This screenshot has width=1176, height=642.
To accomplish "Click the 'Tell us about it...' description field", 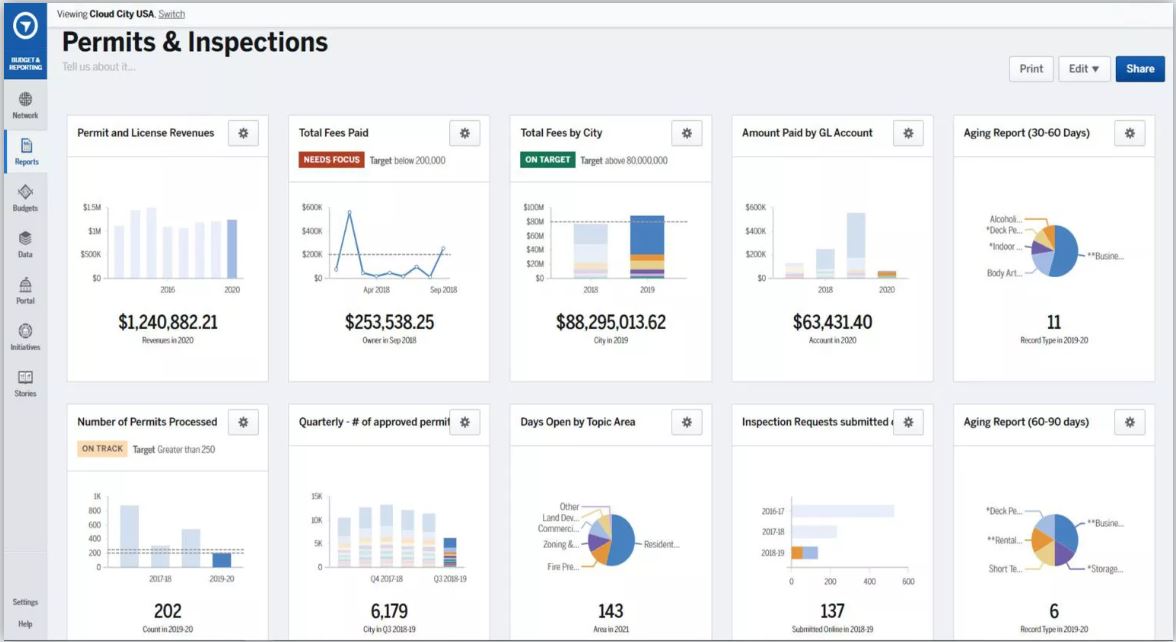I will point(99,67).
